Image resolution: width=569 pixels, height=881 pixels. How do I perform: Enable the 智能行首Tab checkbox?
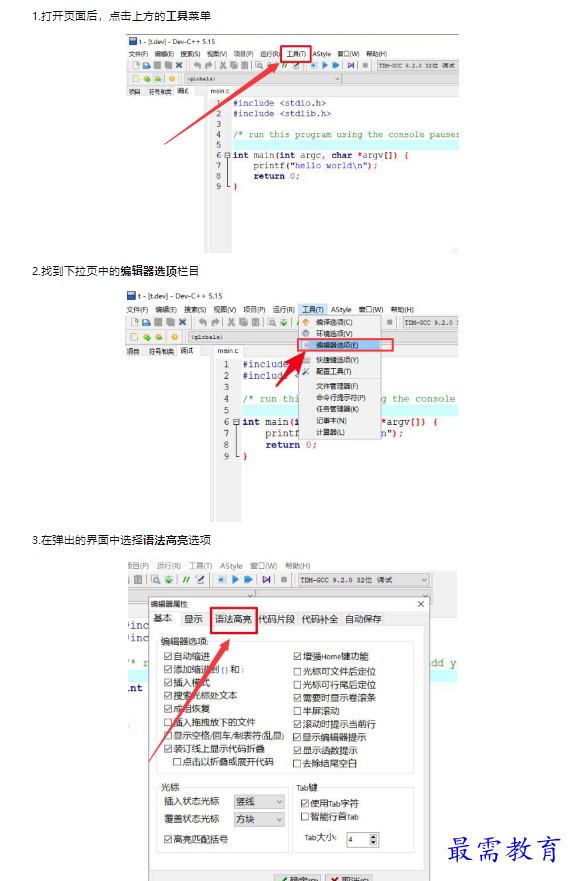(305, 816)
